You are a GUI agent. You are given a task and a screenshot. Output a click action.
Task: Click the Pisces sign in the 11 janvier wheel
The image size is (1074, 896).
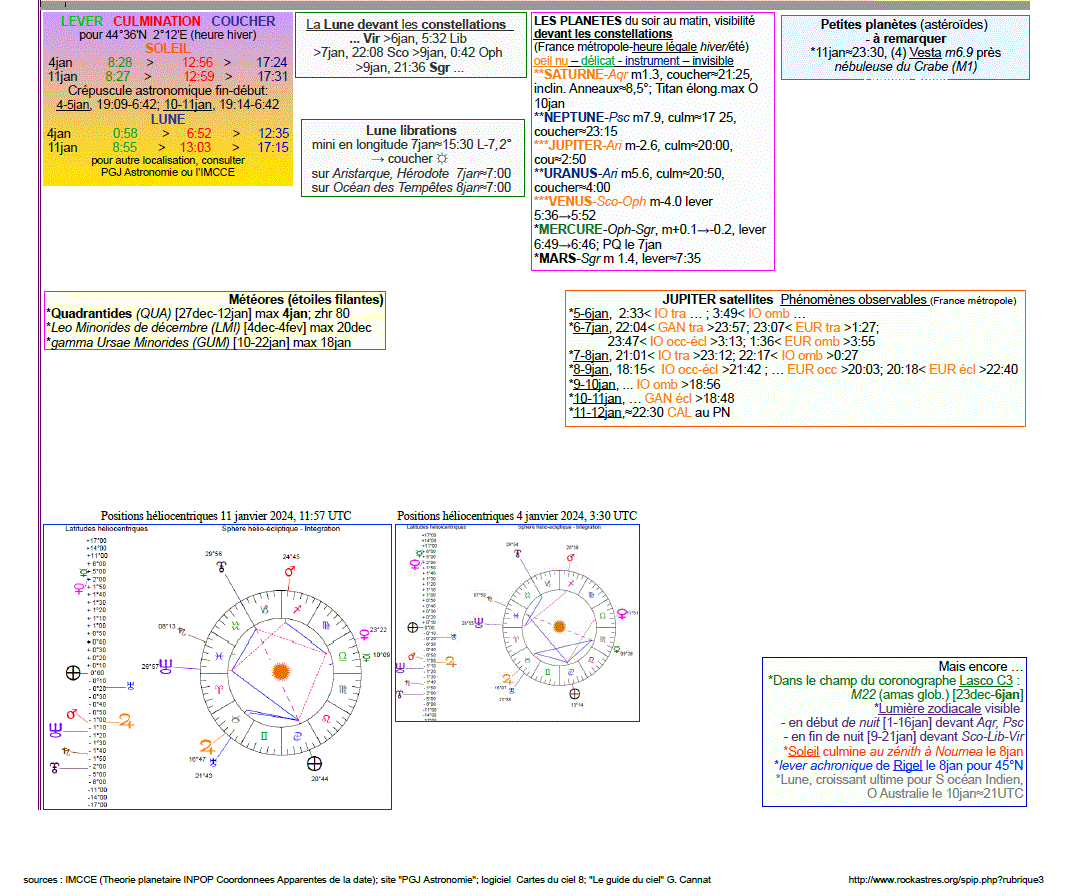tap(219, 656)
